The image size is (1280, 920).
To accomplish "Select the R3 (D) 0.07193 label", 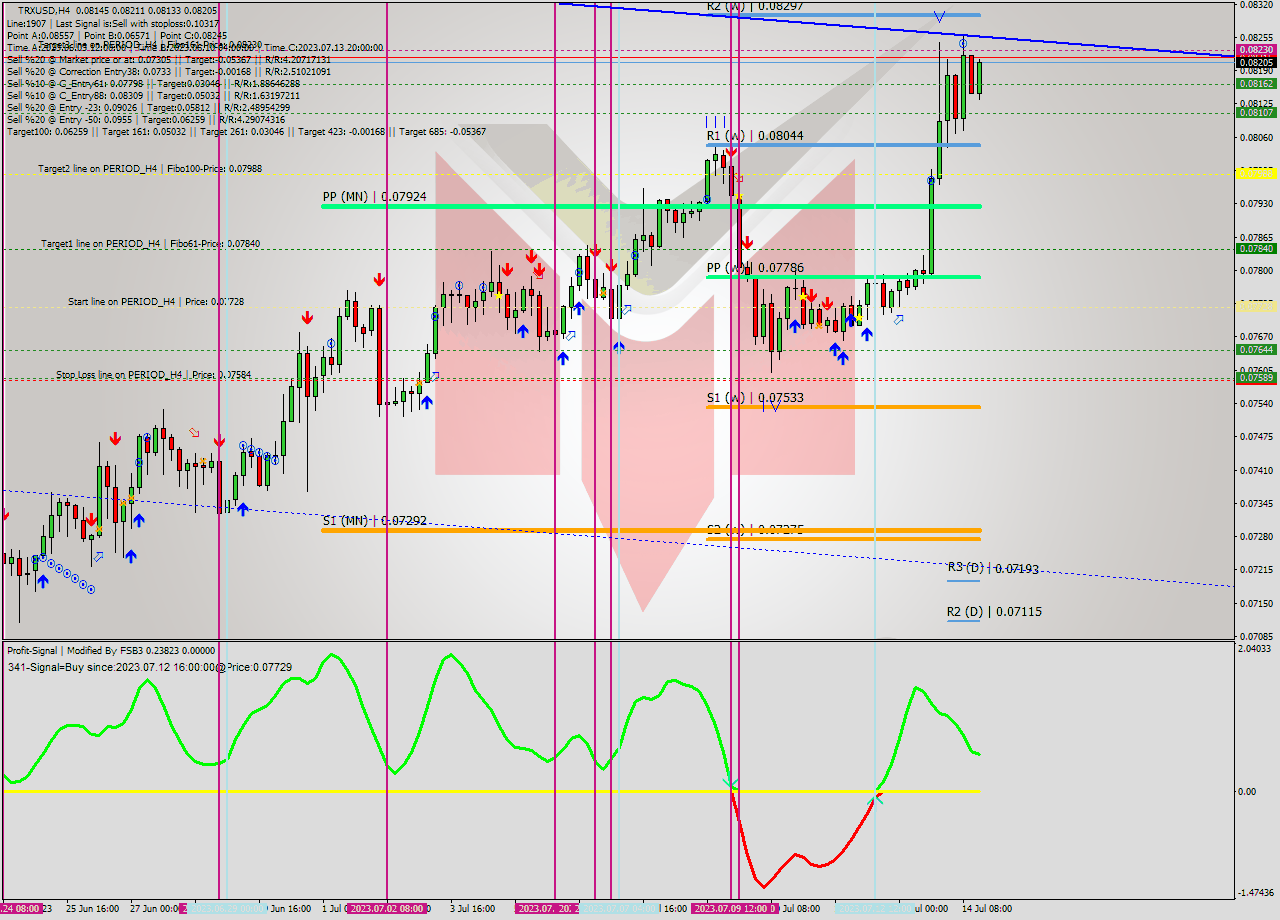I will pyautogui.click(x=993, y=568).
